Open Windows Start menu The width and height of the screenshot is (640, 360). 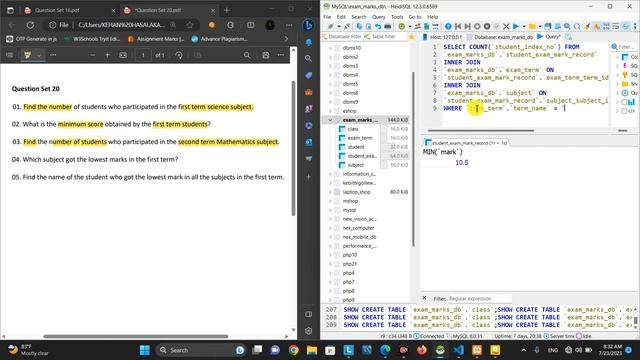(x=145, y=350)
